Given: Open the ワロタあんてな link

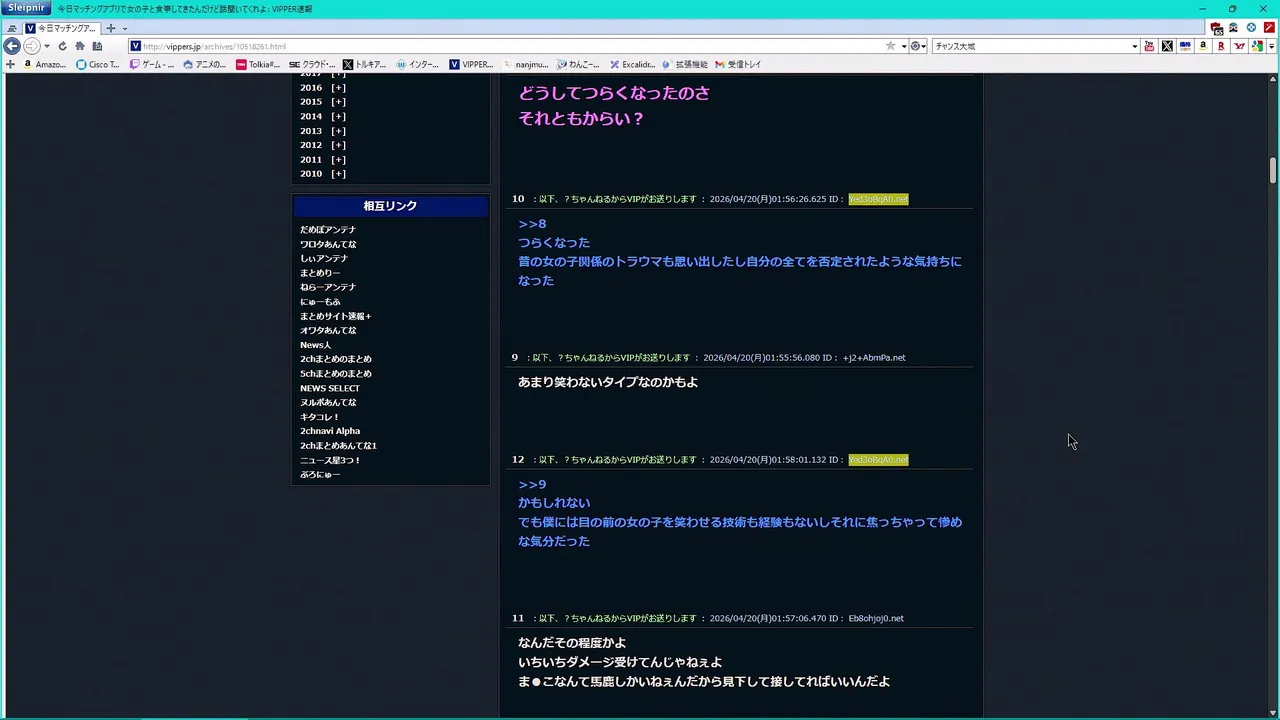Looking at the screenshot, I should point(328,244).
